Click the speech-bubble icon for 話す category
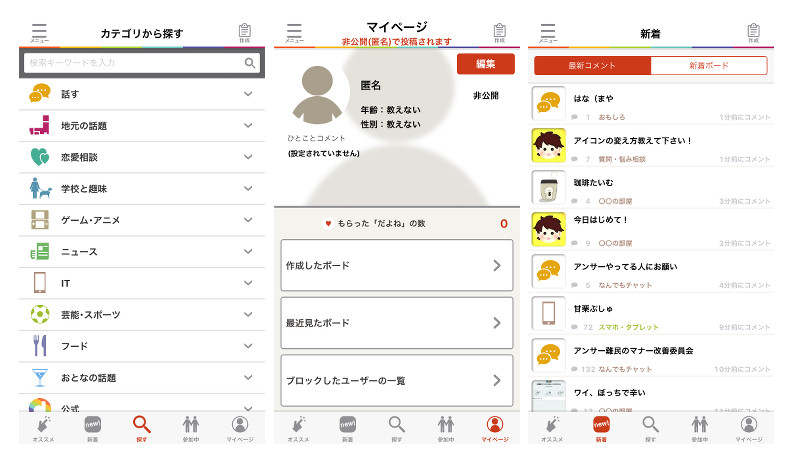800x459 pixels. pyautogui.click(x=40, y=93)
